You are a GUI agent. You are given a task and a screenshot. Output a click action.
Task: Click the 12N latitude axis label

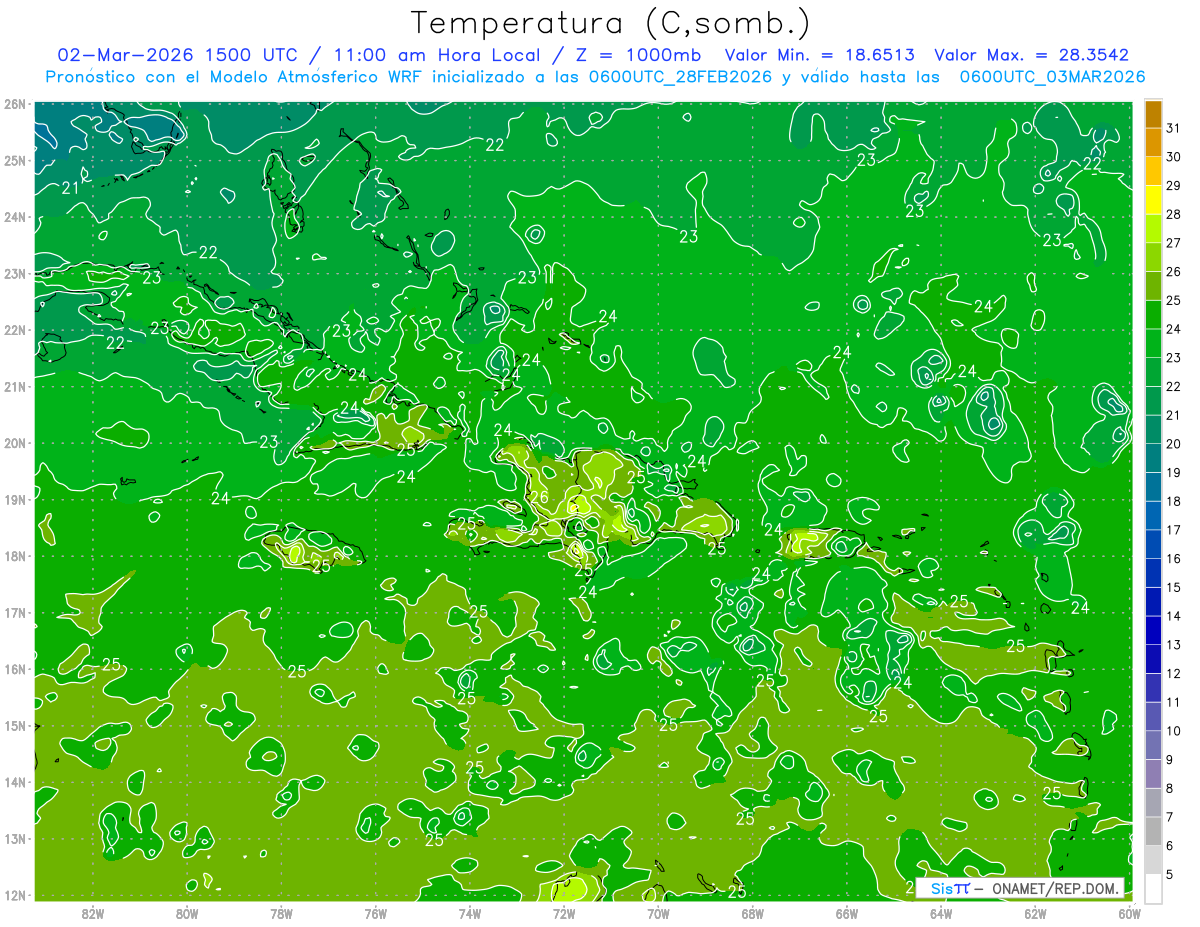pyautogui.click(x=14, y=895)
